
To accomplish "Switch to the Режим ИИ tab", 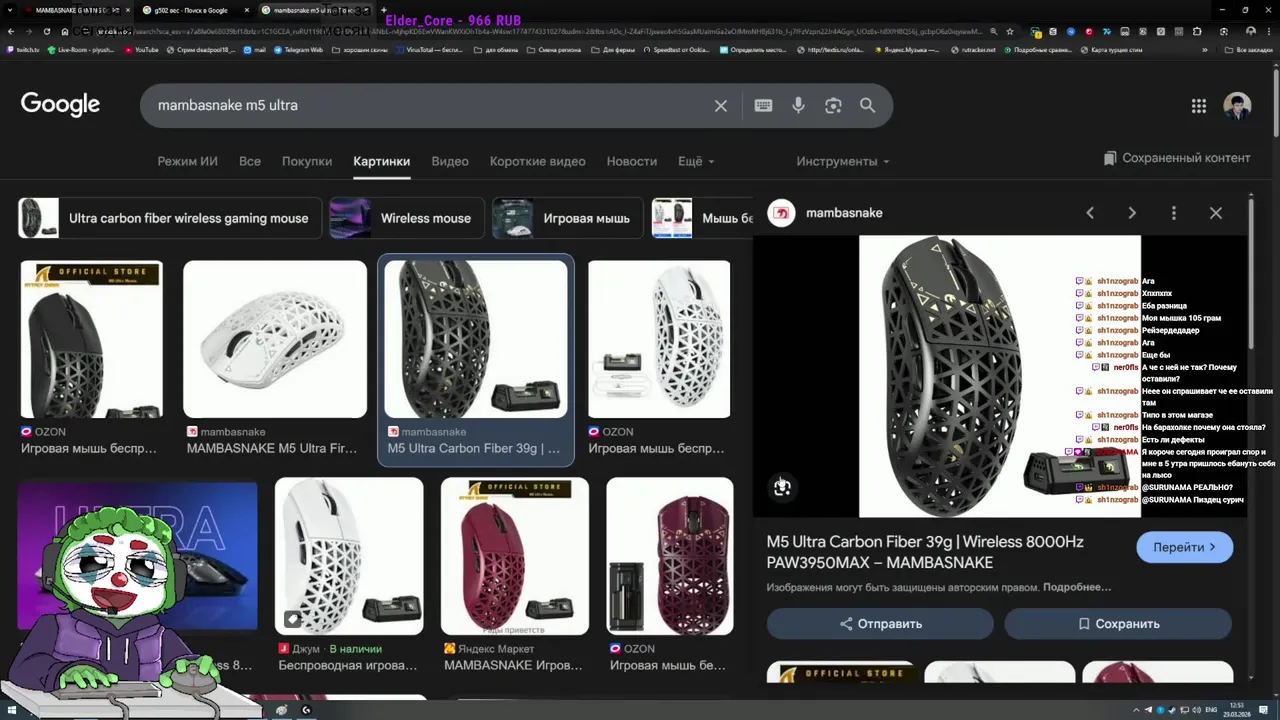I will click(x=187, y=161).
